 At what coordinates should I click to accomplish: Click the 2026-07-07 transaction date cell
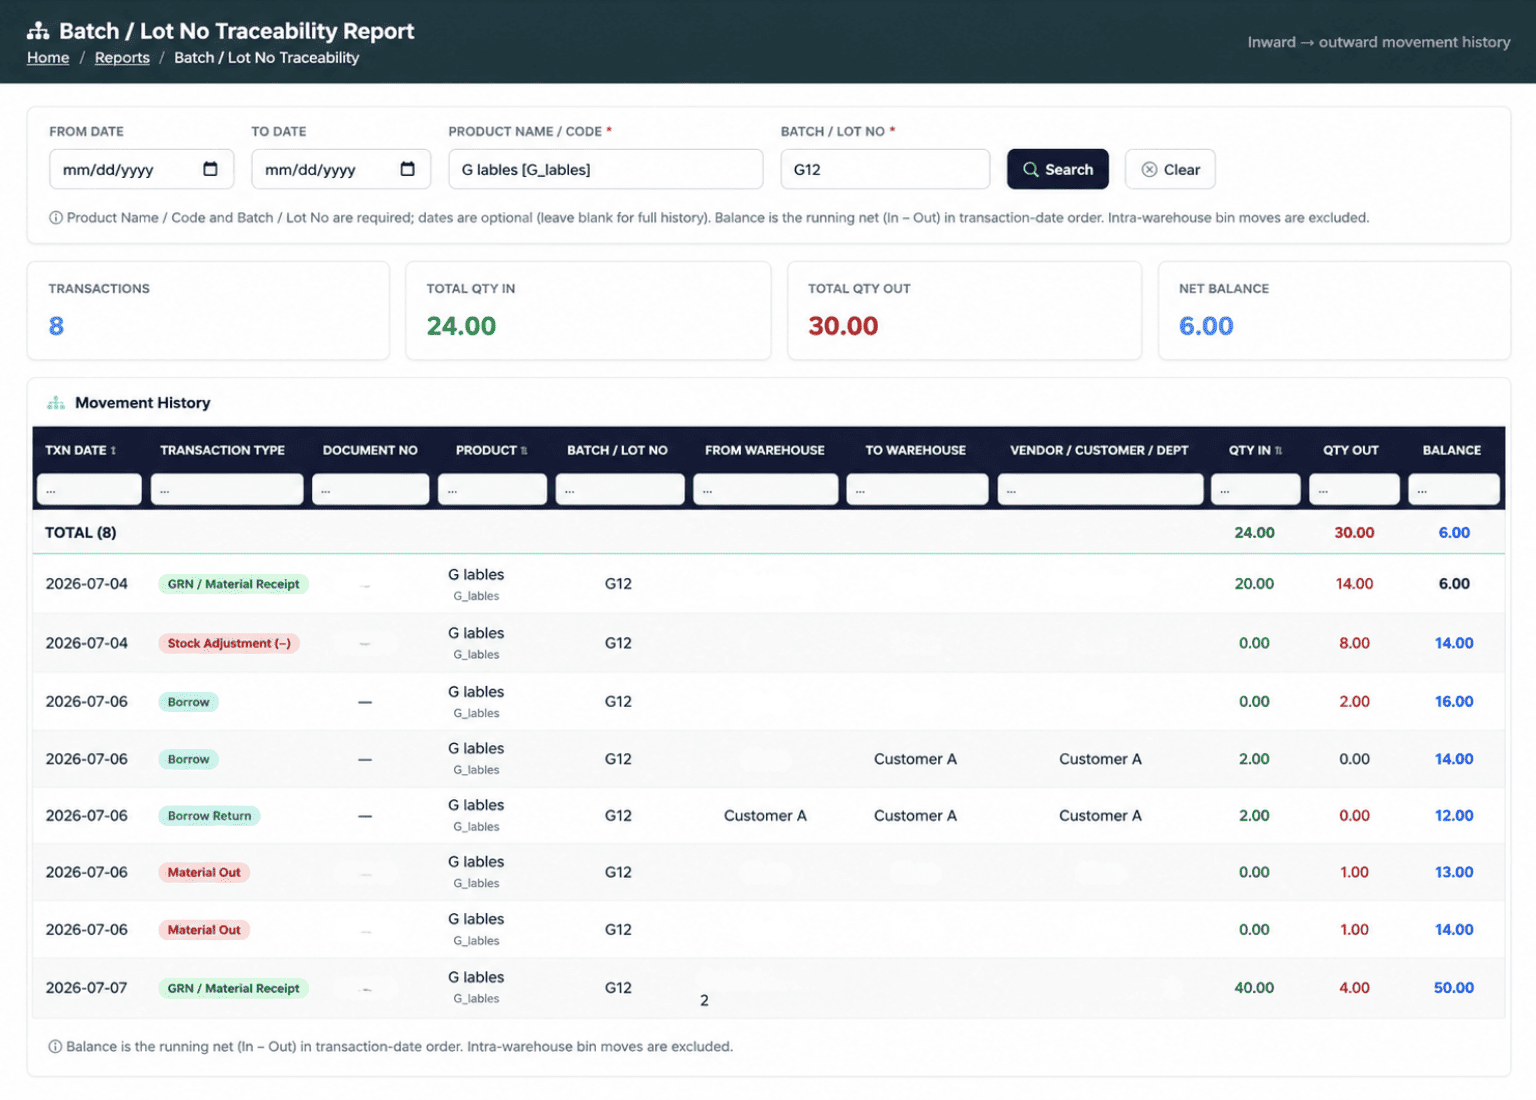86,988
